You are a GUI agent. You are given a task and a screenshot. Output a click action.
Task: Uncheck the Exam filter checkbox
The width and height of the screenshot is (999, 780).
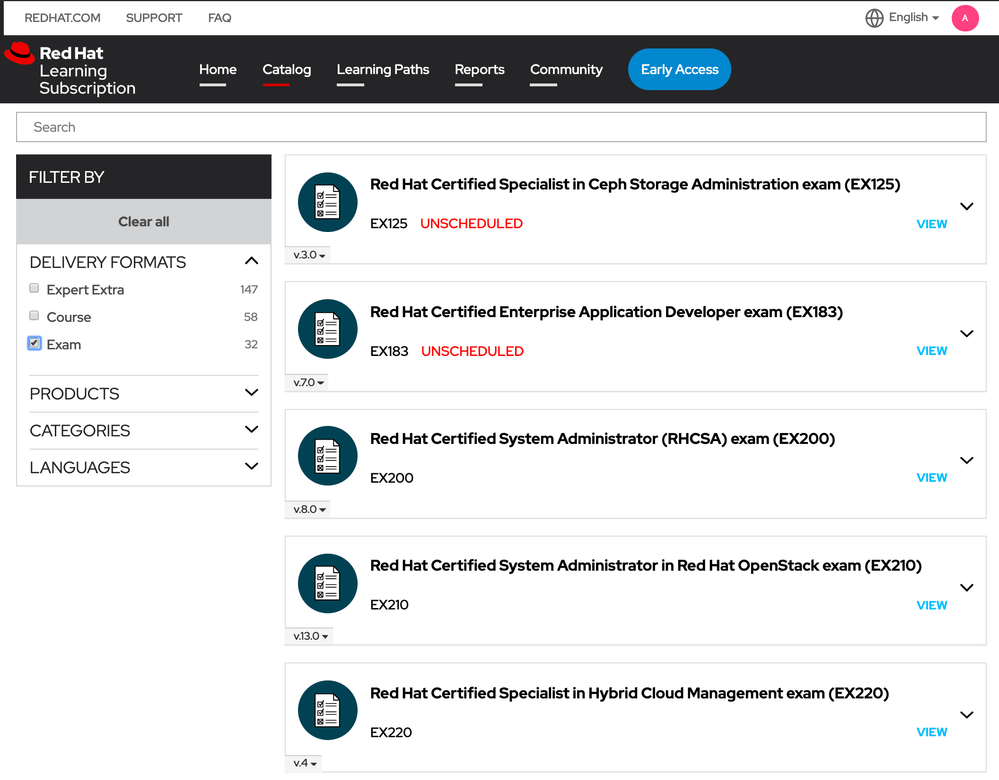pos(35,343)
